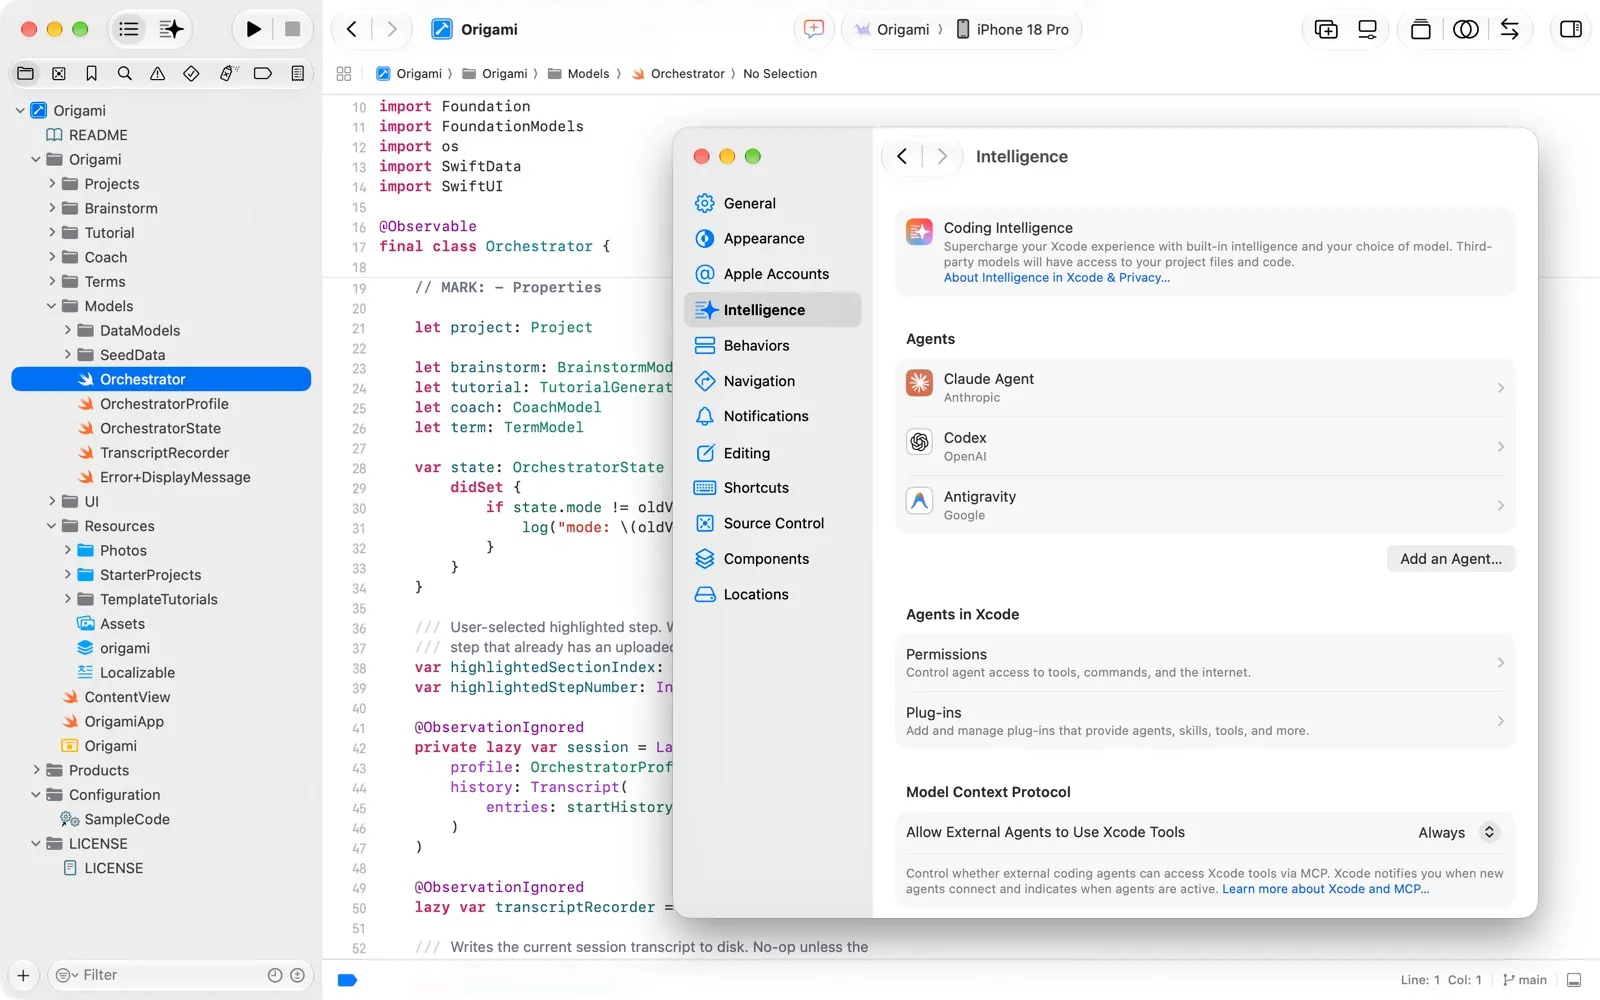Open the Coding Intelligence sparkle panel
The width and height of the screenshot is (1600, 1000).
pos(172,29)
